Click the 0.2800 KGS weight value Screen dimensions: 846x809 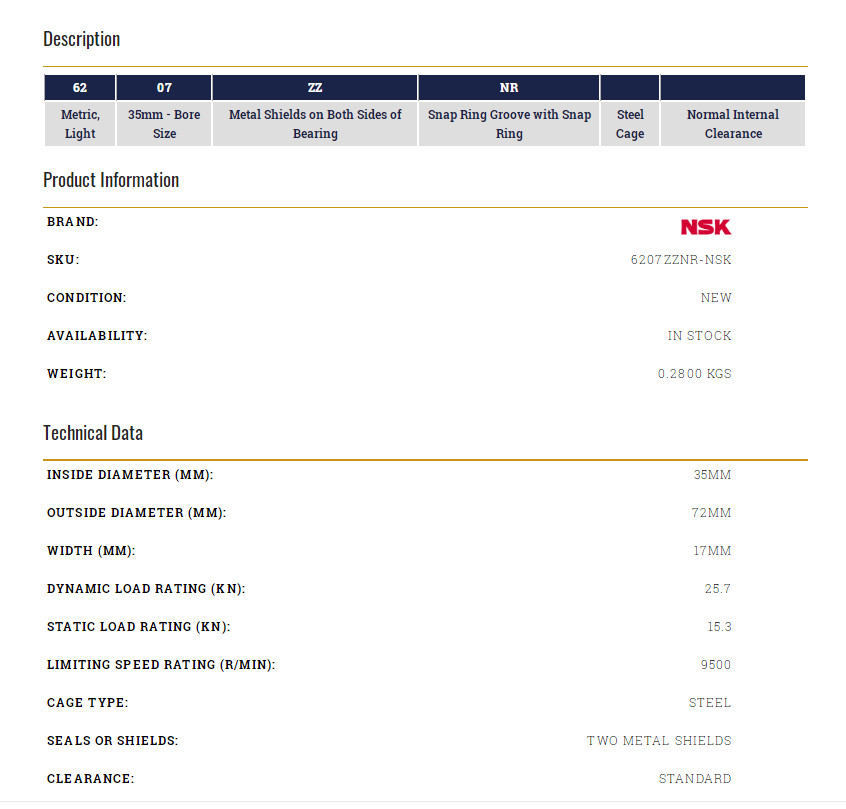click(x=694, y=374)
